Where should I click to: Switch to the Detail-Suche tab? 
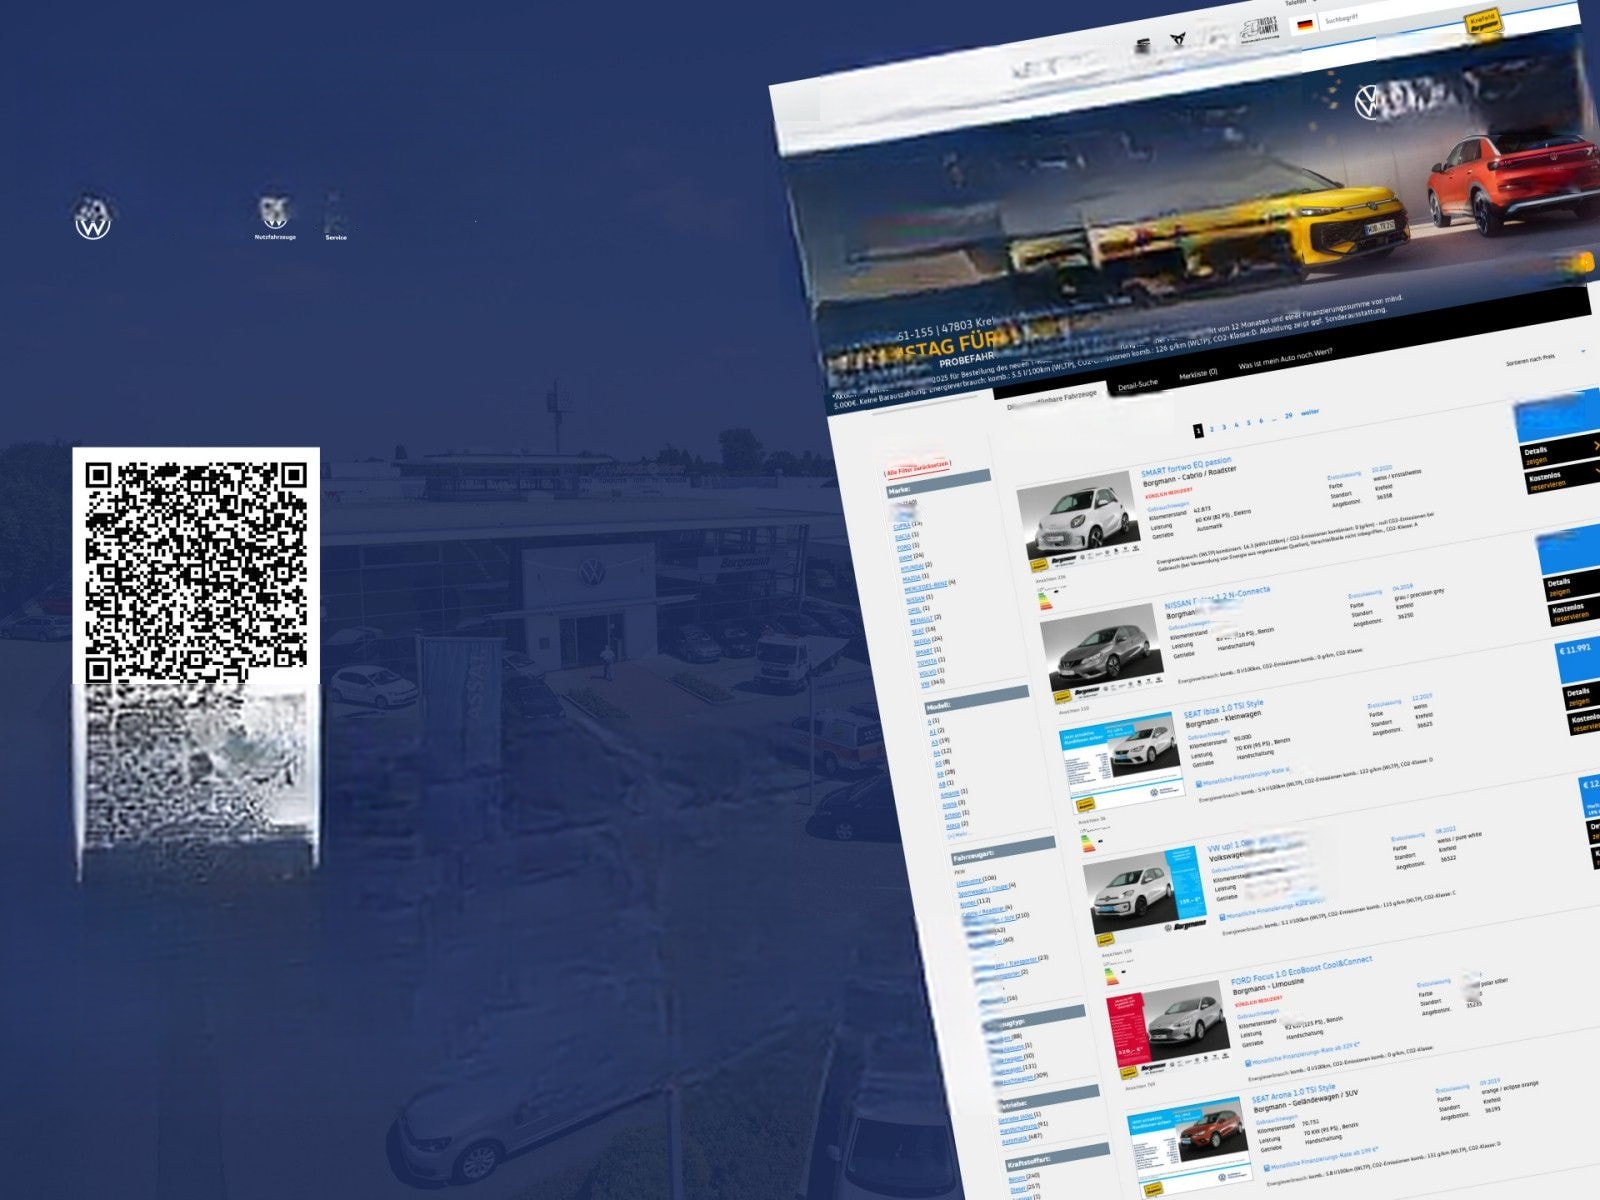[1138, 385]
